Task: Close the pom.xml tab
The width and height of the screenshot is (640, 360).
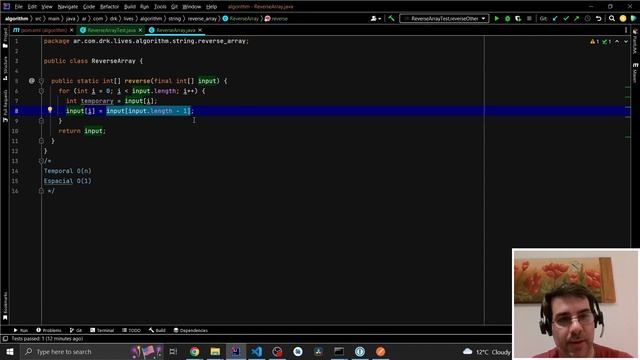Action: (x=71, y=30)
